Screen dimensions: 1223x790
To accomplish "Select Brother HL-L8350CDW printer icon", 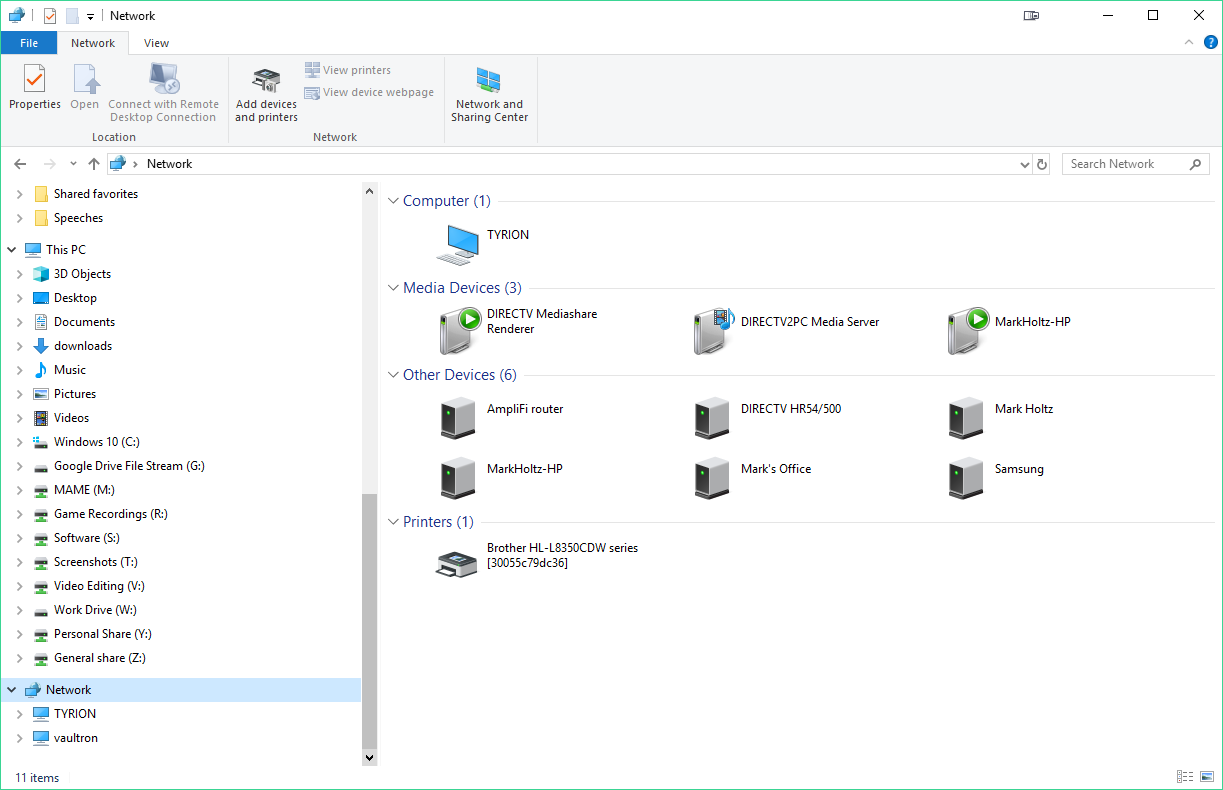I will tap(458, 564).
